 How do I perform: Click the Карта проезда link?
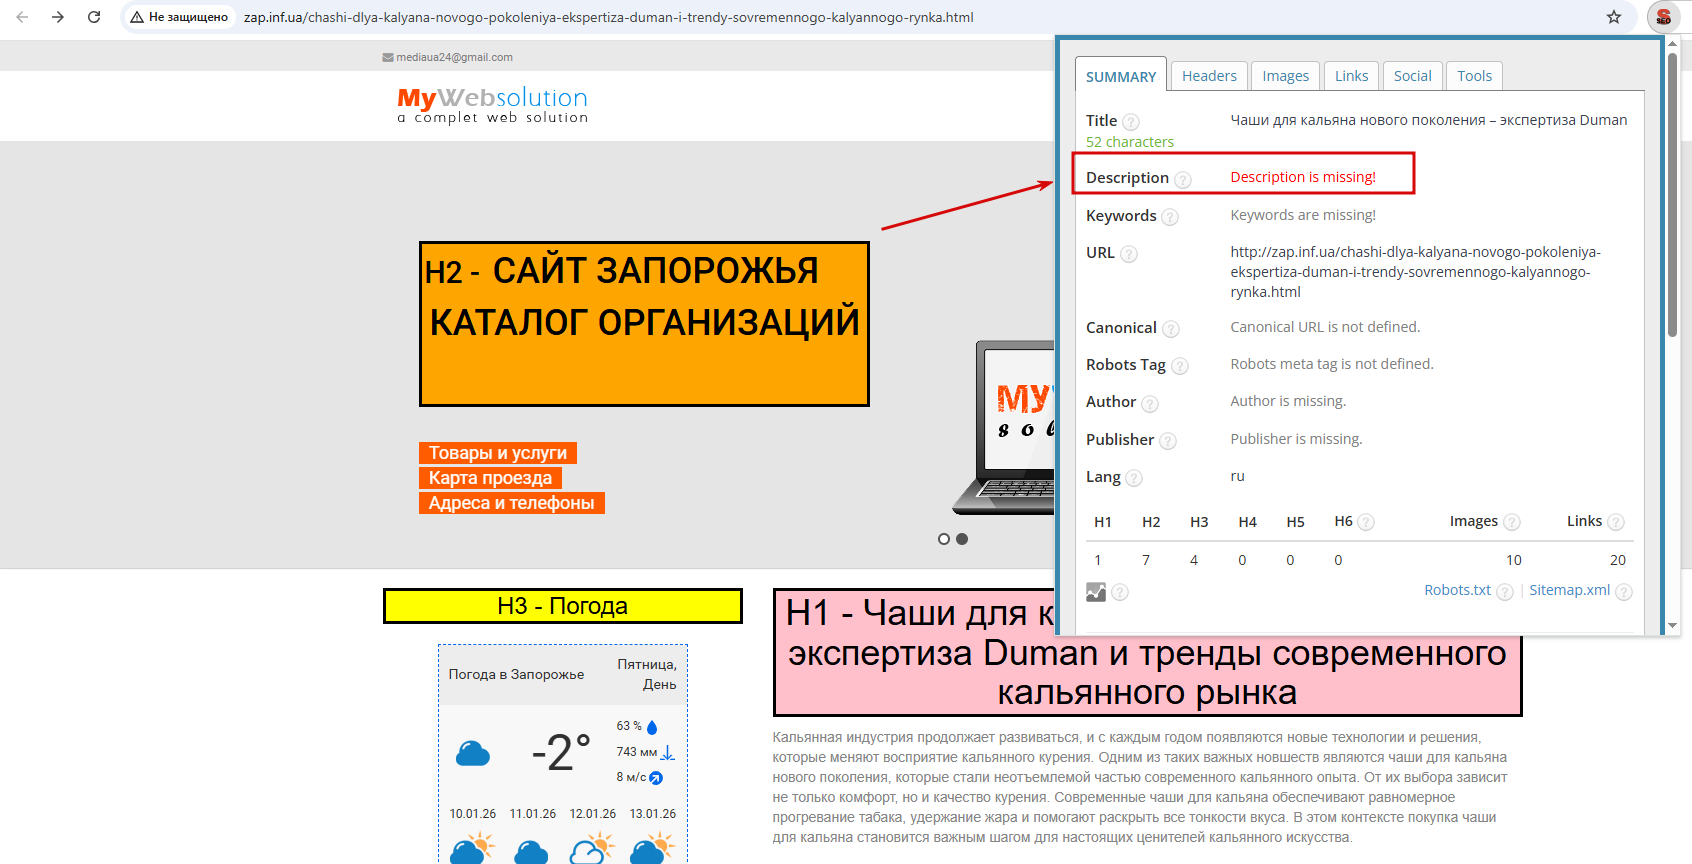coord(490,478)
